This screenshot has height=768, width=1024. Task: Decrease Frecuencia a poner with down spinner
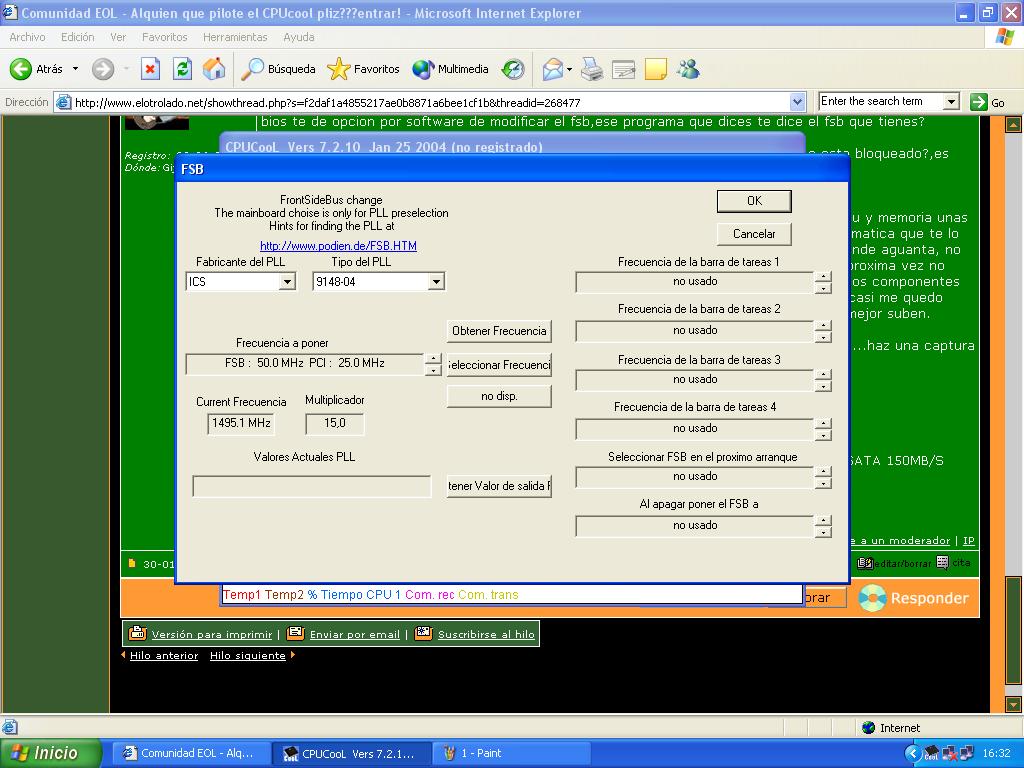point(433,370)
